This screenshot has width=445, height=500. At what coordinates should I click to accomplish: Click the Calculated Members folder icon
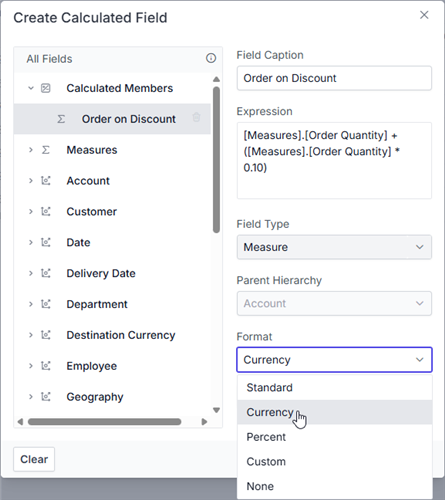tap(46, 88)
